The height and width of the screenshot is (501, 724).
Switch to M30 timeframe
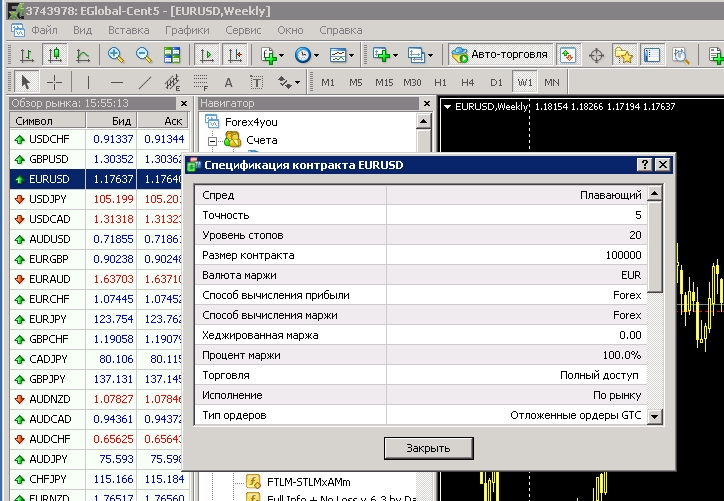tap(412, 83)
